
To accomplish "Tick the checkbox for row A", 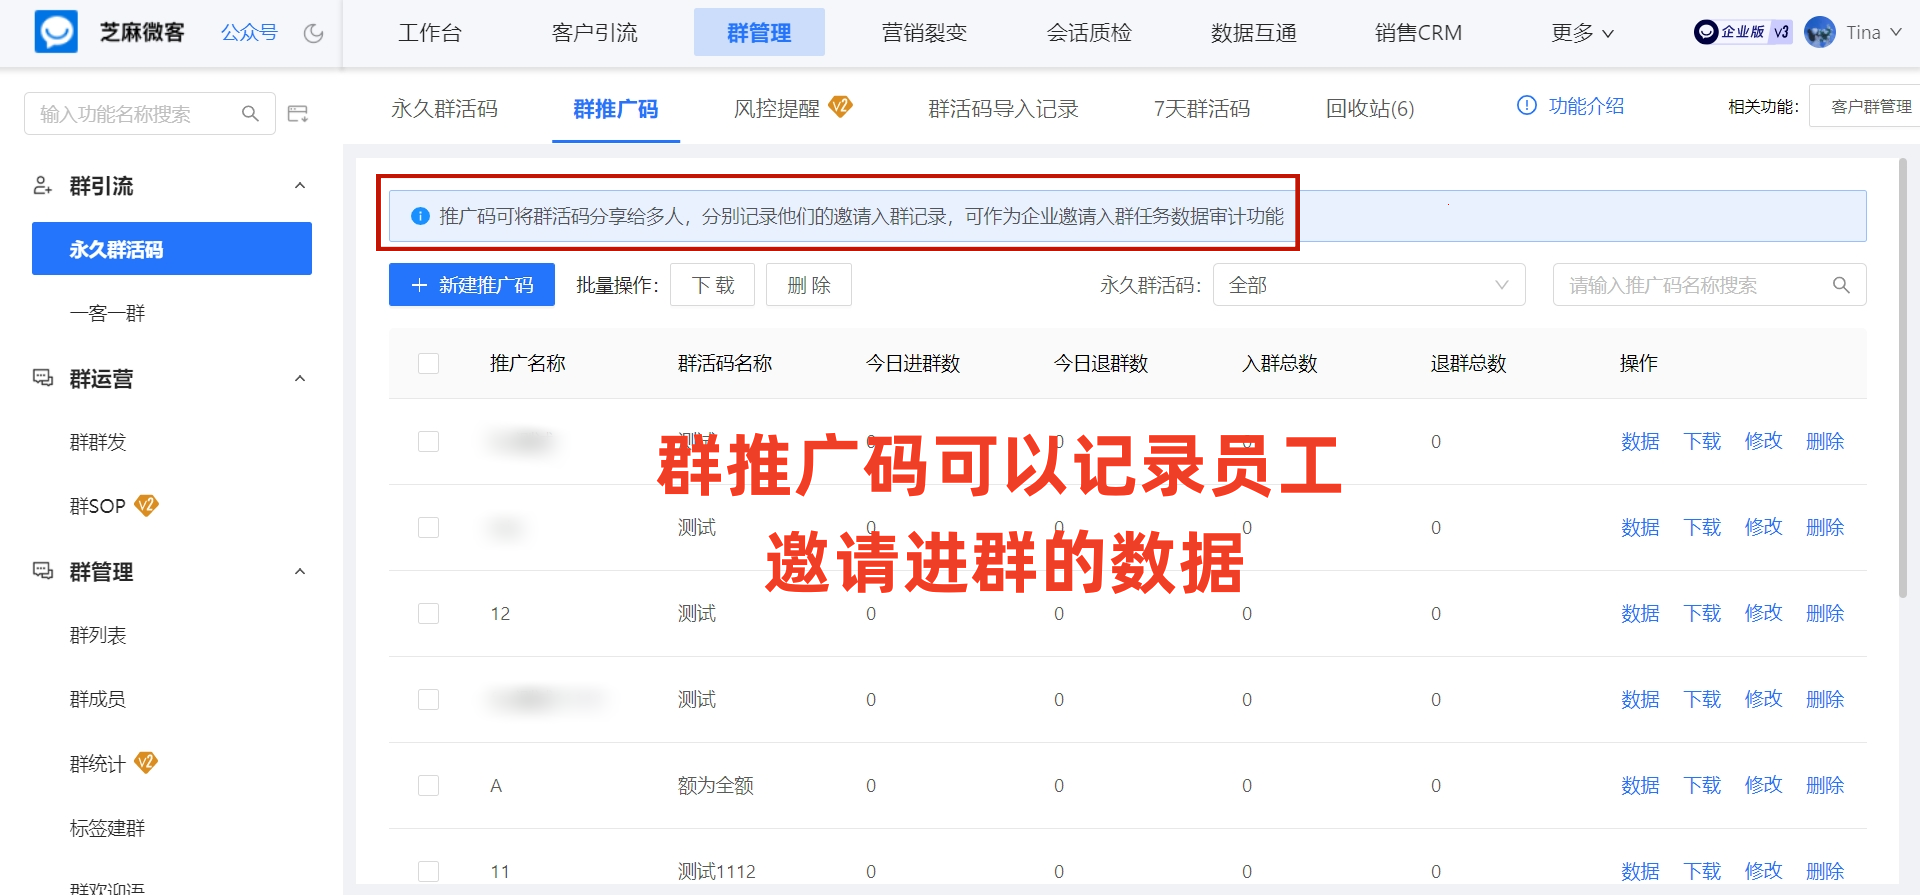I will coord(428,785).
